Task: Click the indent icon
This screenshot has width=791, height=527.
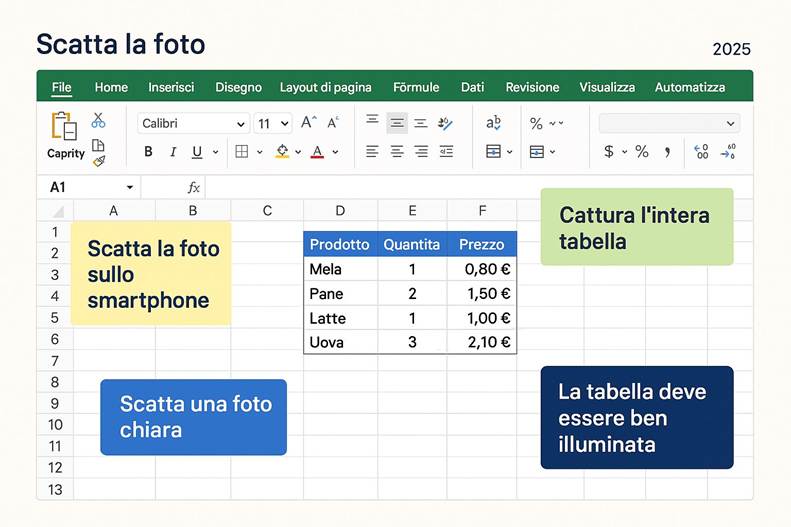Action: [x=446, y=151]
